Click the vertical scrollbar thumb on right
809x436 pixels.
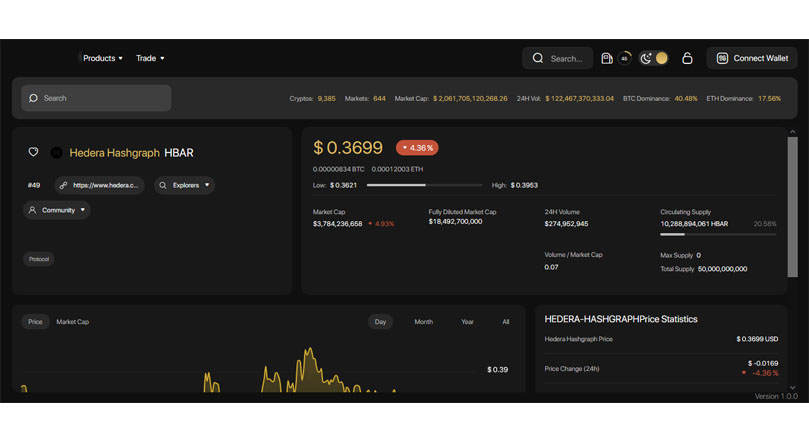(x=792, y=207)
